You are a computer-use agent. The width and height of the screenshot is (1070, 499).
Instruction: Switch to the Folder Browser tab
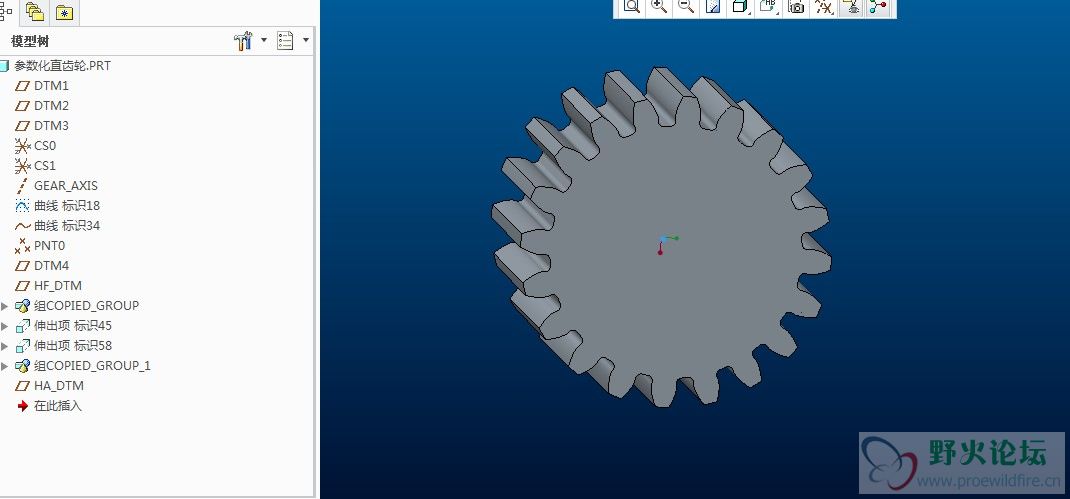tap(35, 12)
